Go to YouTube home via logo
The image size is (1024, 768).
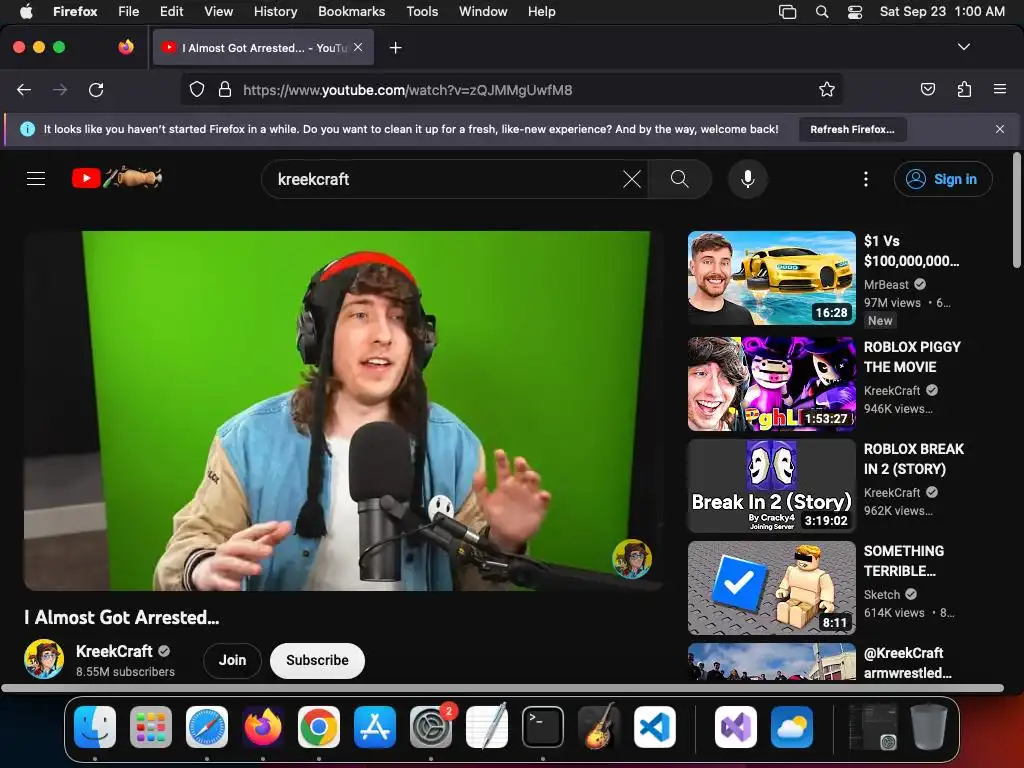117,178
